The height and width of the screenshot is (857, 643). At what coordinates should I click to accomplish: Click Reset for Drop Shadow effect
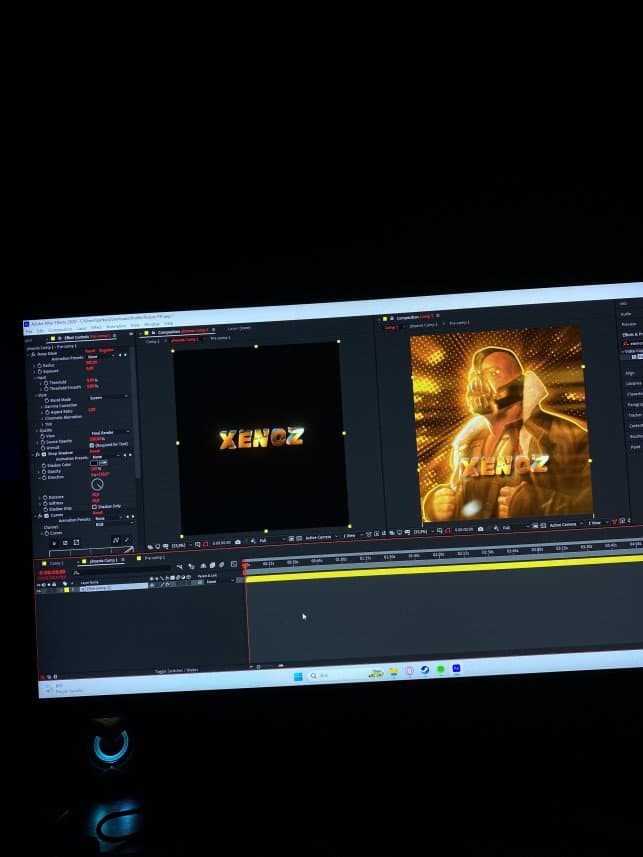(97, 451)
